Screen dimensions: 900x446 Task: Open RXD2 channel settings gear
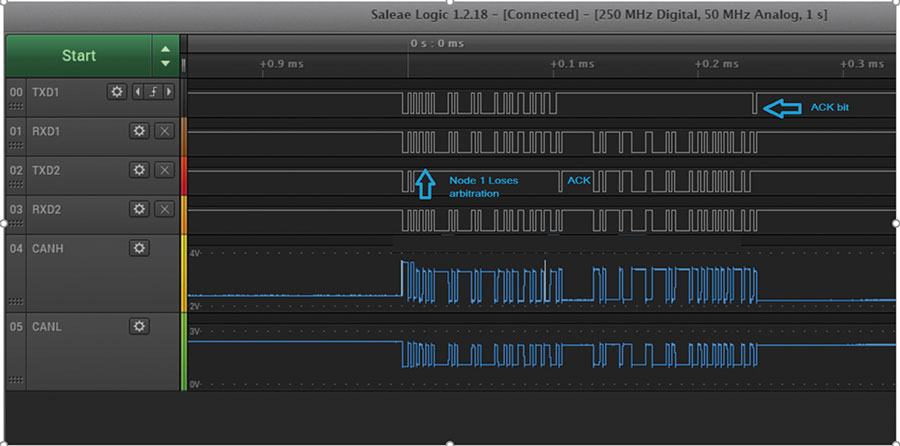coord(138,209)
